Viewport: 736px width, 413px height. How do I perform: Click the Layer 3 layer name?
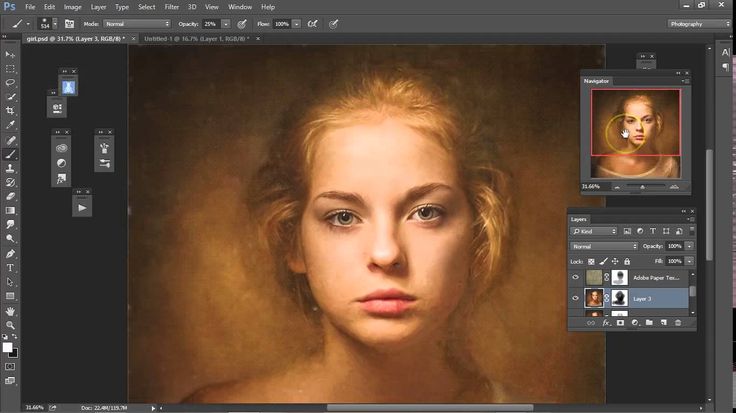click(x=644, y=298)
